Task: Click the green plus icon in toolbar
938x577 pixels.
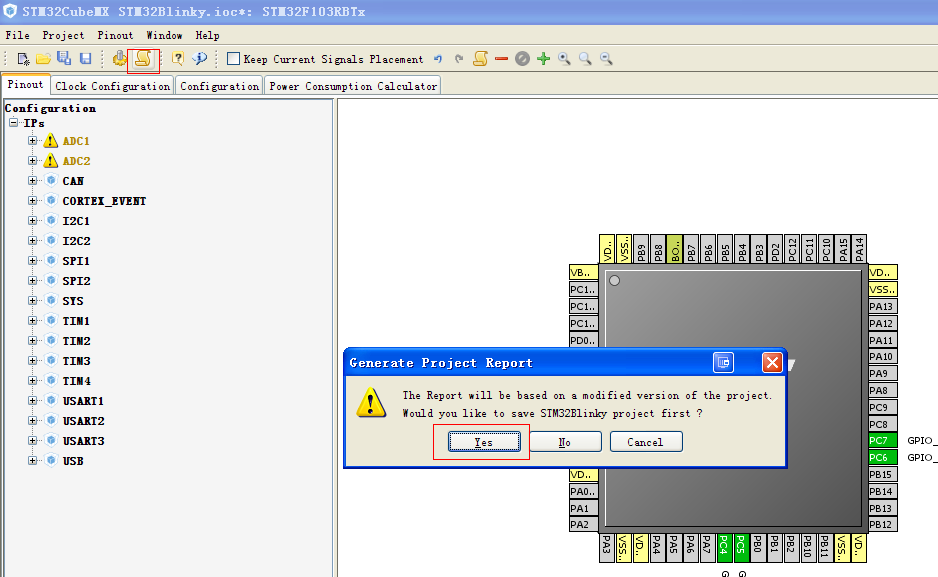Action: (x=543, y=59)
